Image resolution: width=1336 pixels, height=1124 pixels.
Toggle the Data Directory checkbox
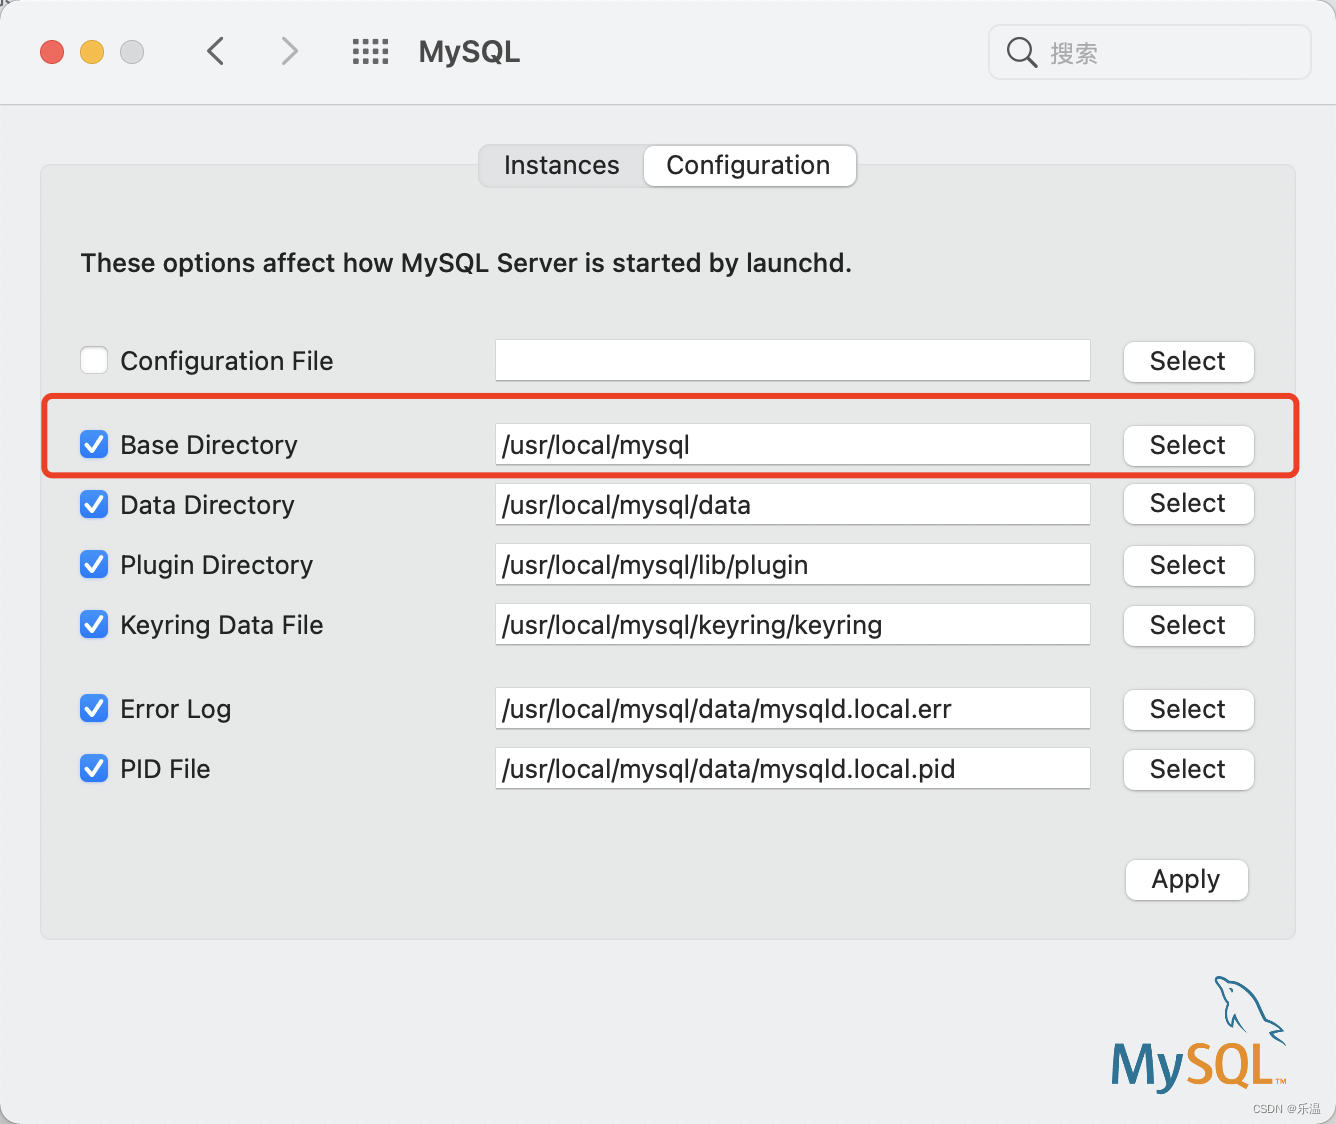(94, 504)
